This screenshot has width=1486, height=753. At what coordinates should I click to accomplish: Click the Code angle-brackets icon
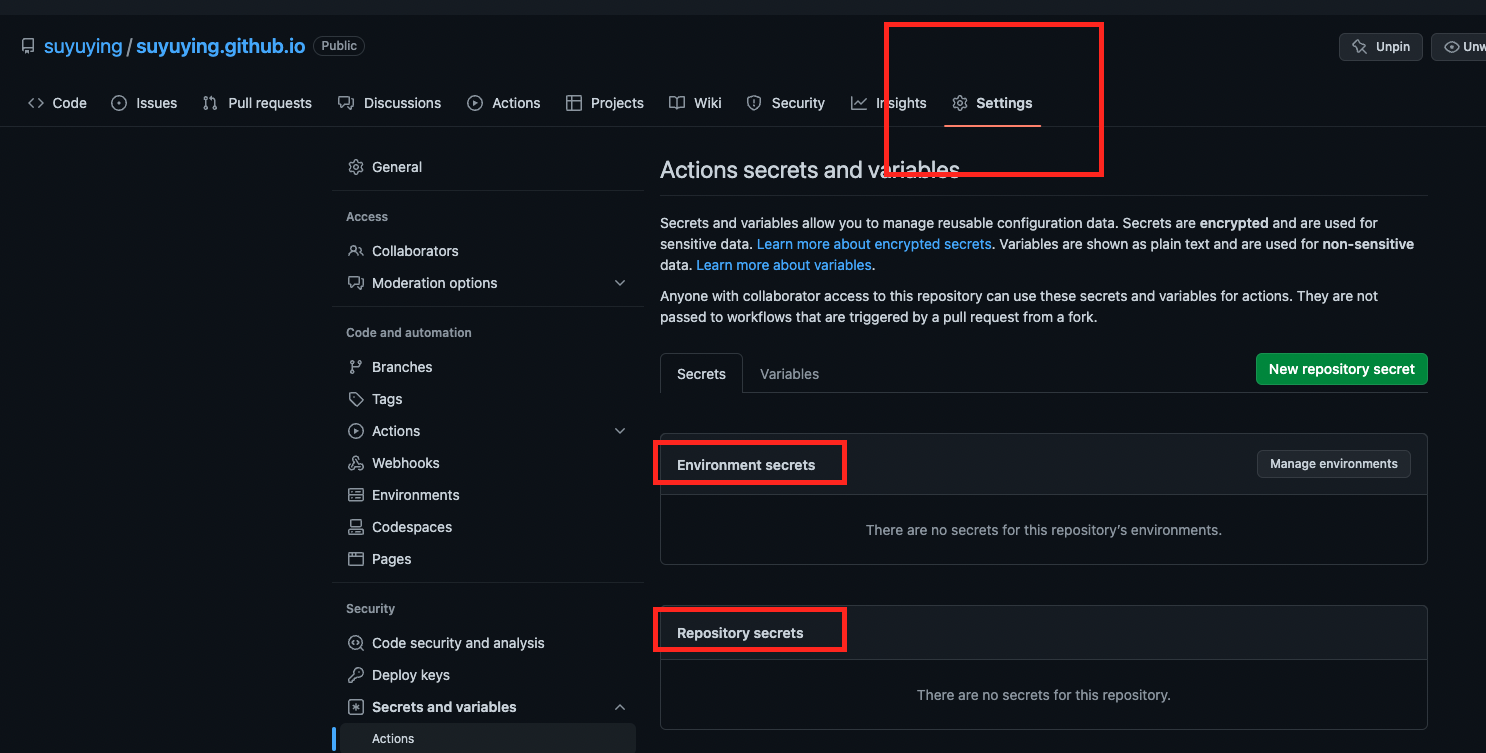coord(36,103)
